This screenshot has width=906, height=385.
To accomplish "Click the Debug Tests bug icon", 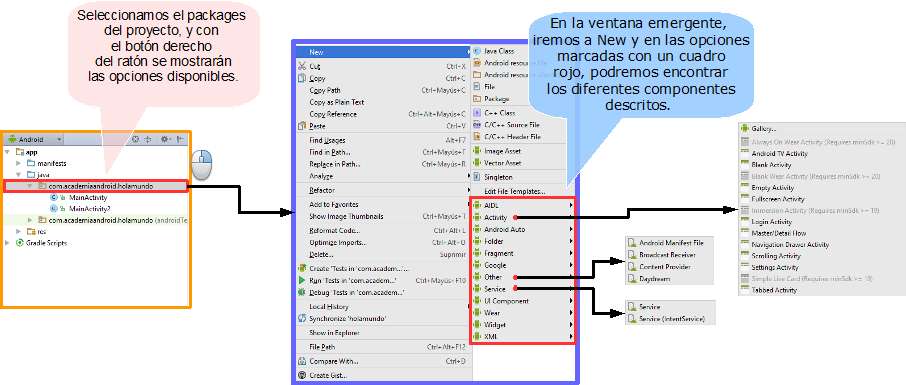I will [302, 293].
